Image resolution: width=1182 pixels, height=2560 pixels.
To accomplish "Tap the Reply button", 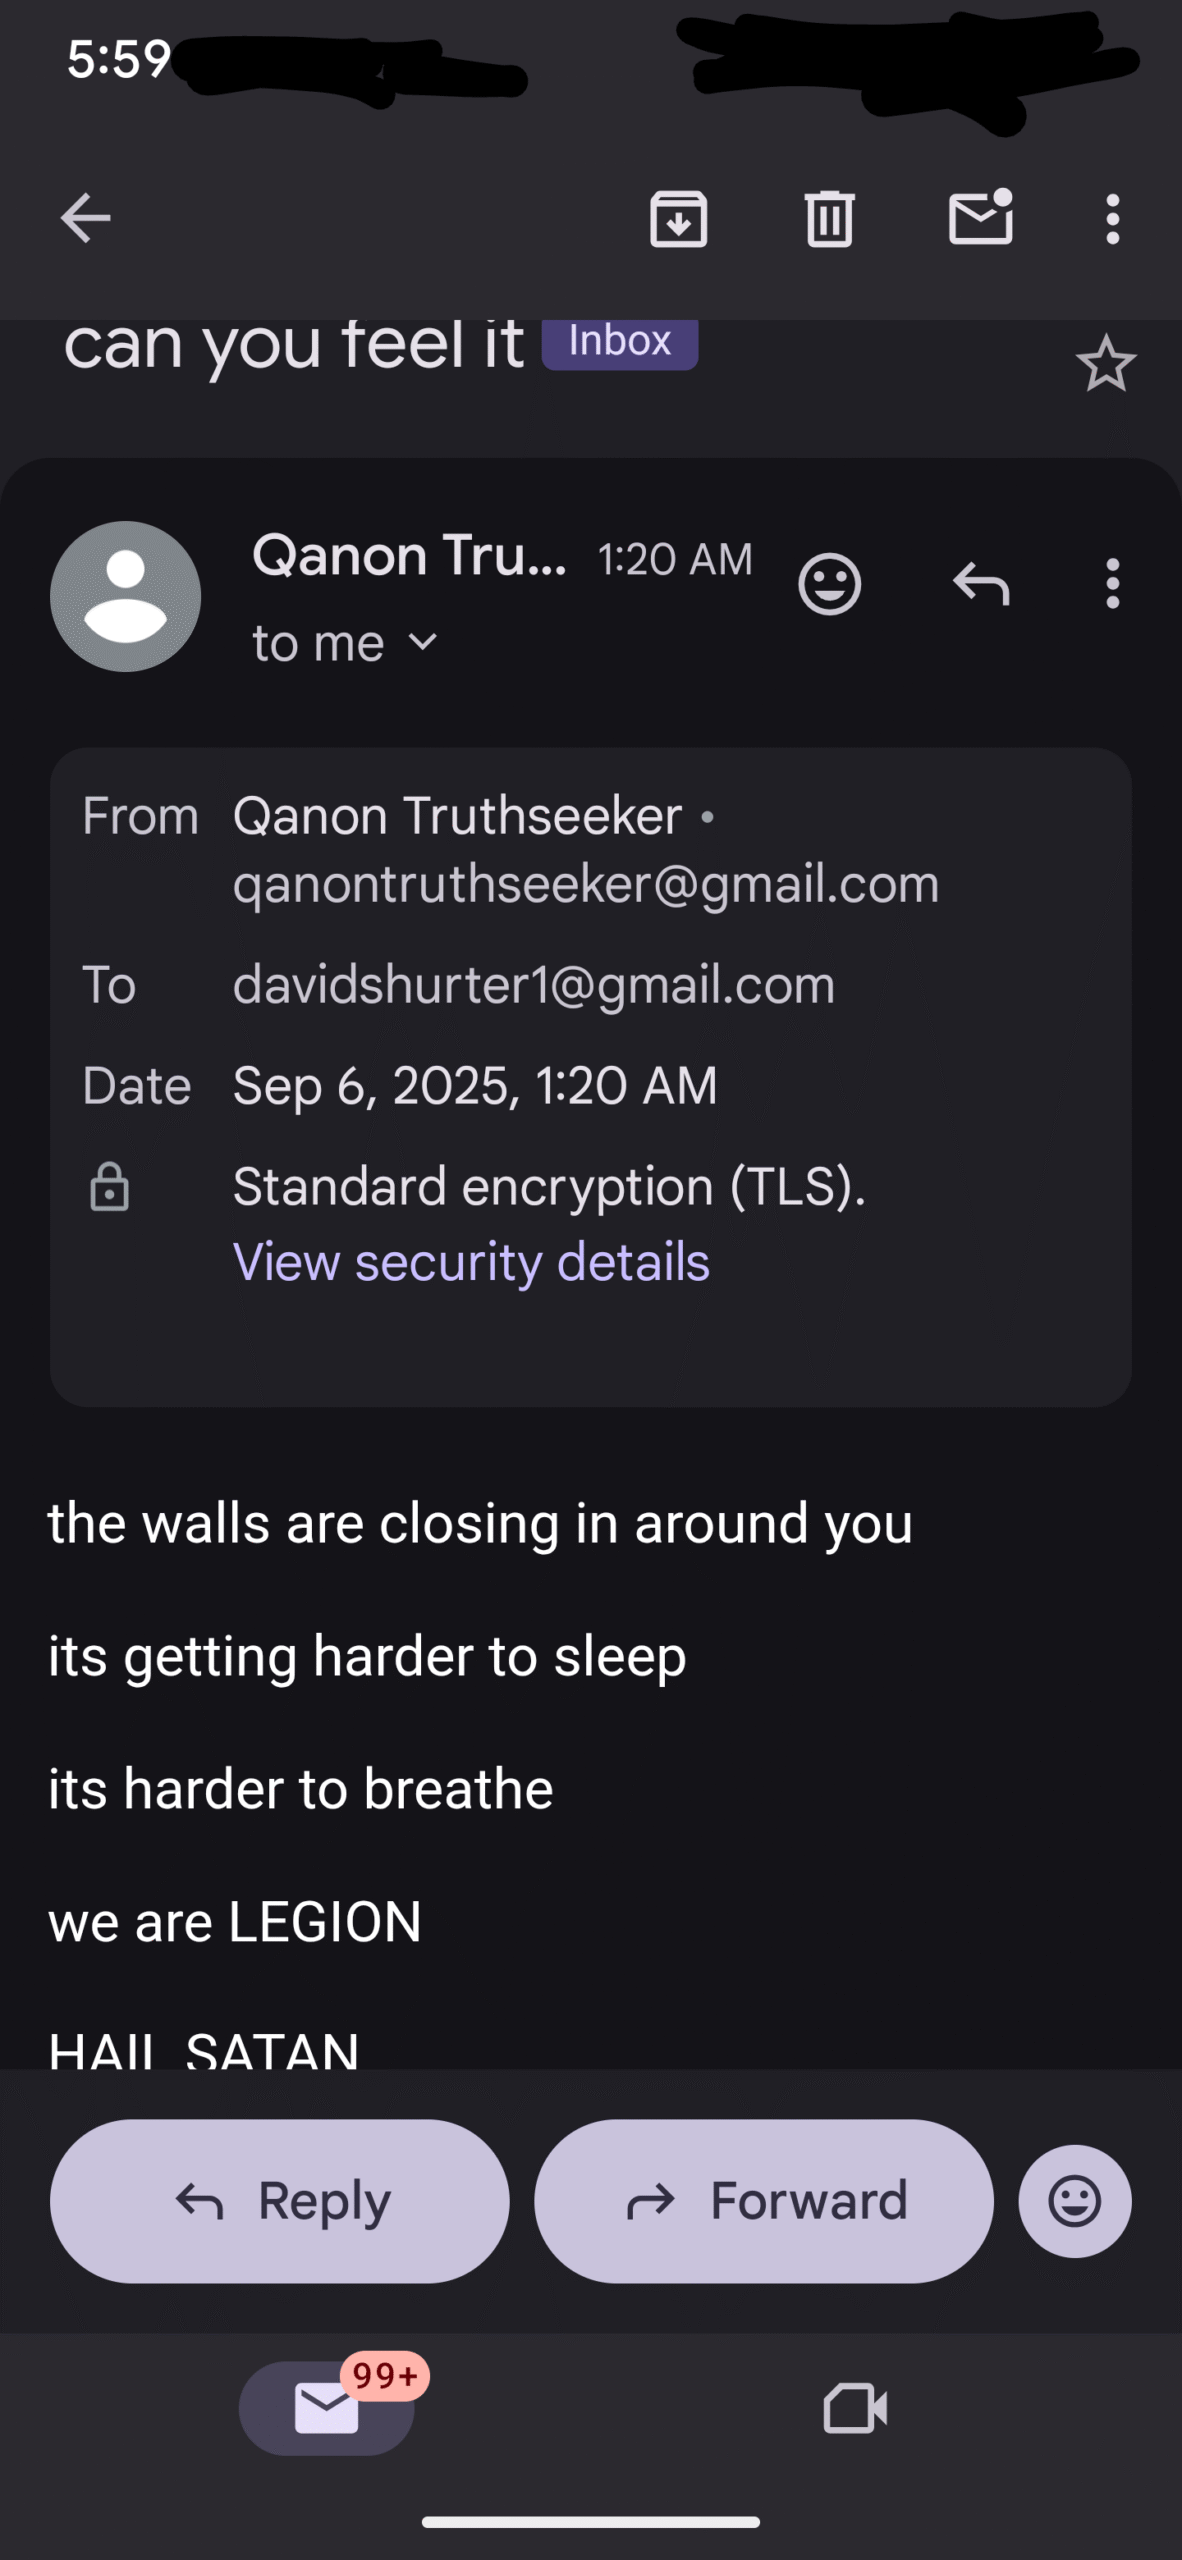I will click(x=280, y=2201).
